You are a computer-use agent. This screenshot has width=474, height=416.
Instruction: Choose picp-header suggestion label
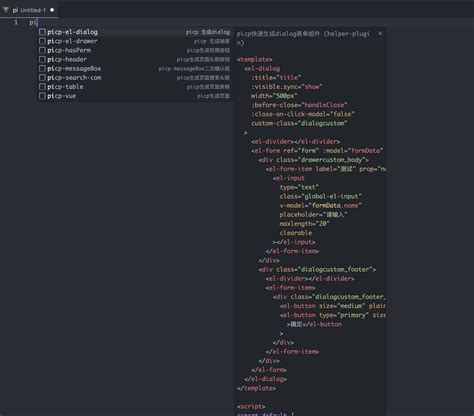[67, 59]
